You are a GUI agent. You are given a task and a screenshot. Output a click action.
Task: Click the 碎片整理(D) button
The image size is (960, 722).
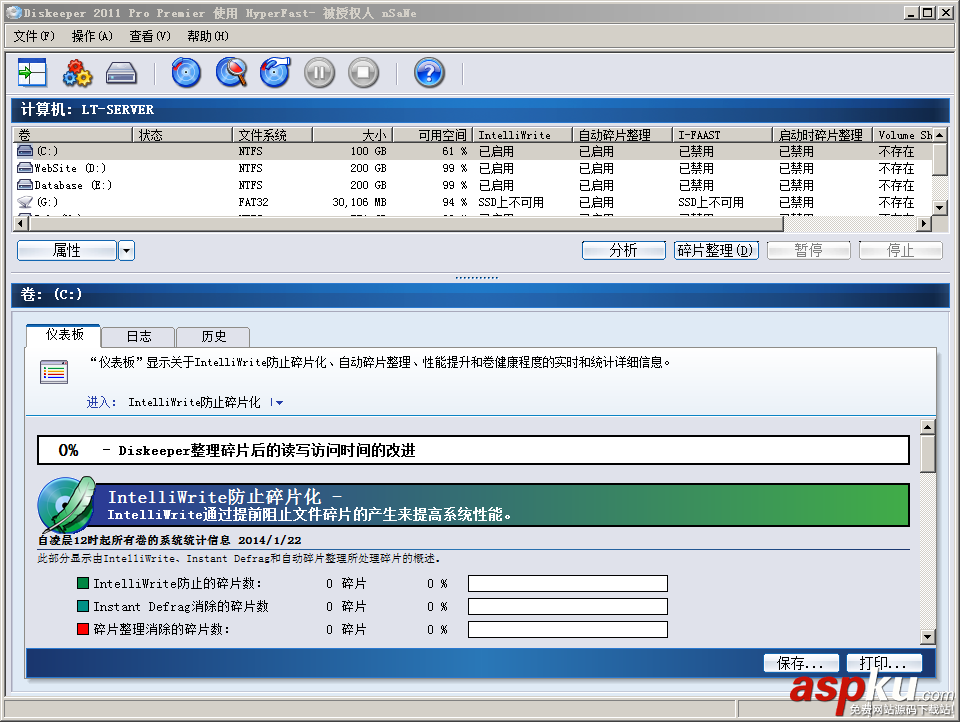(716, 250)
